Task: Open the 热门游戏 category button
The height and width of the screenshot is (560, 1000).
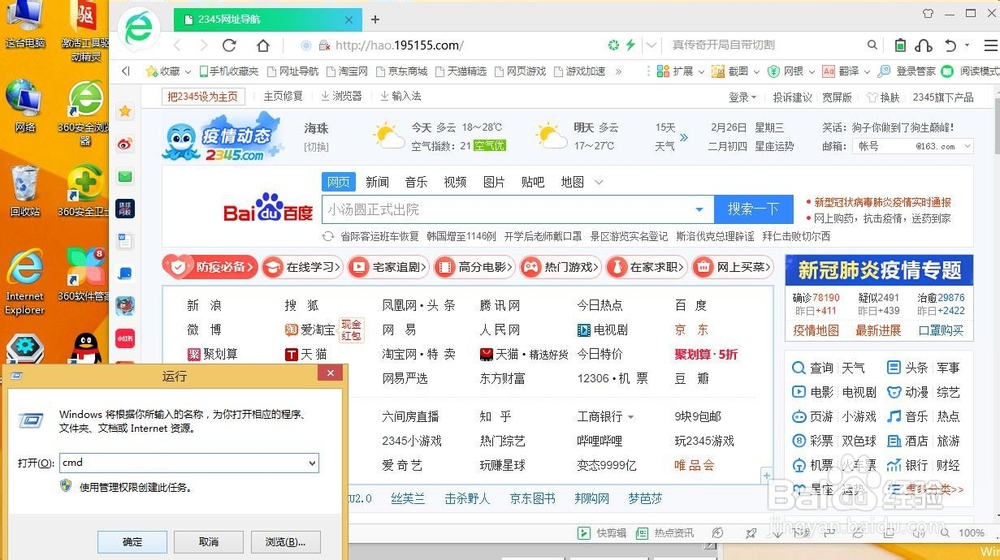Action: pyautogui.click(x=560, y=267)
